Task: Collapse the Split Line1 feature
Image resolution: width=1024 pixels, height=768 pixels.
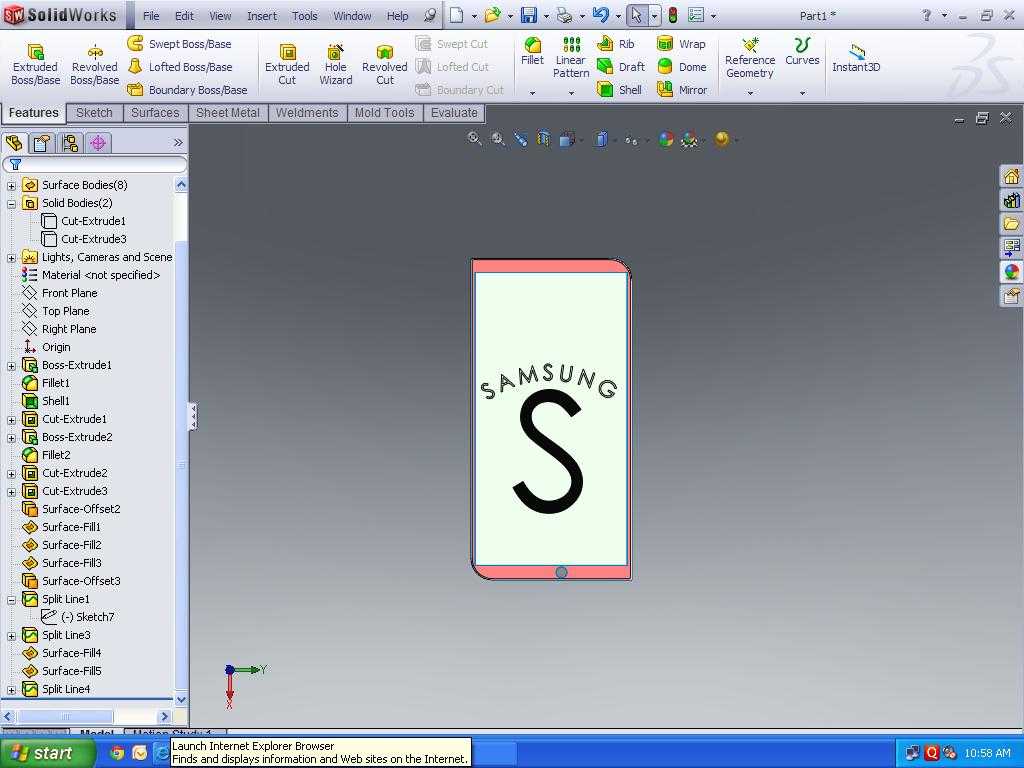Action: (11, 600)
